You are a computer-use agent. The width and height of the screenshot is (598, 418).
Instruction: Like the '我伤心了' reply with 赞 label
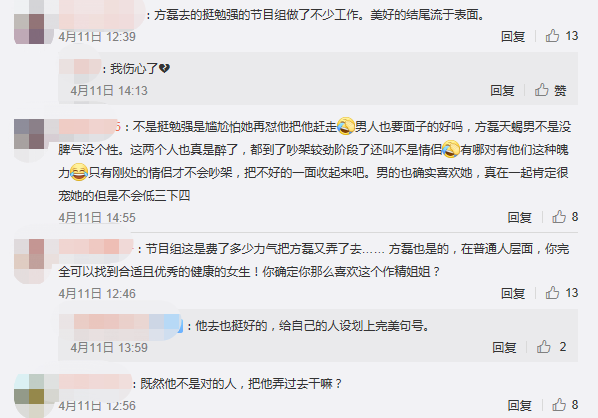pyautogui.click(x=542, y=90)
